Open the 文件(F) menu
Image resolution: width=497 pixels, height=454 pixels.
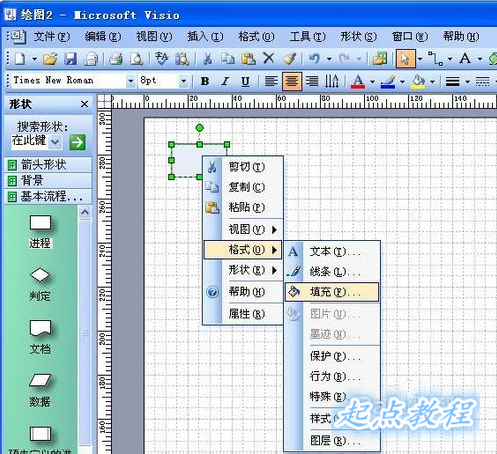pos(52,36)
